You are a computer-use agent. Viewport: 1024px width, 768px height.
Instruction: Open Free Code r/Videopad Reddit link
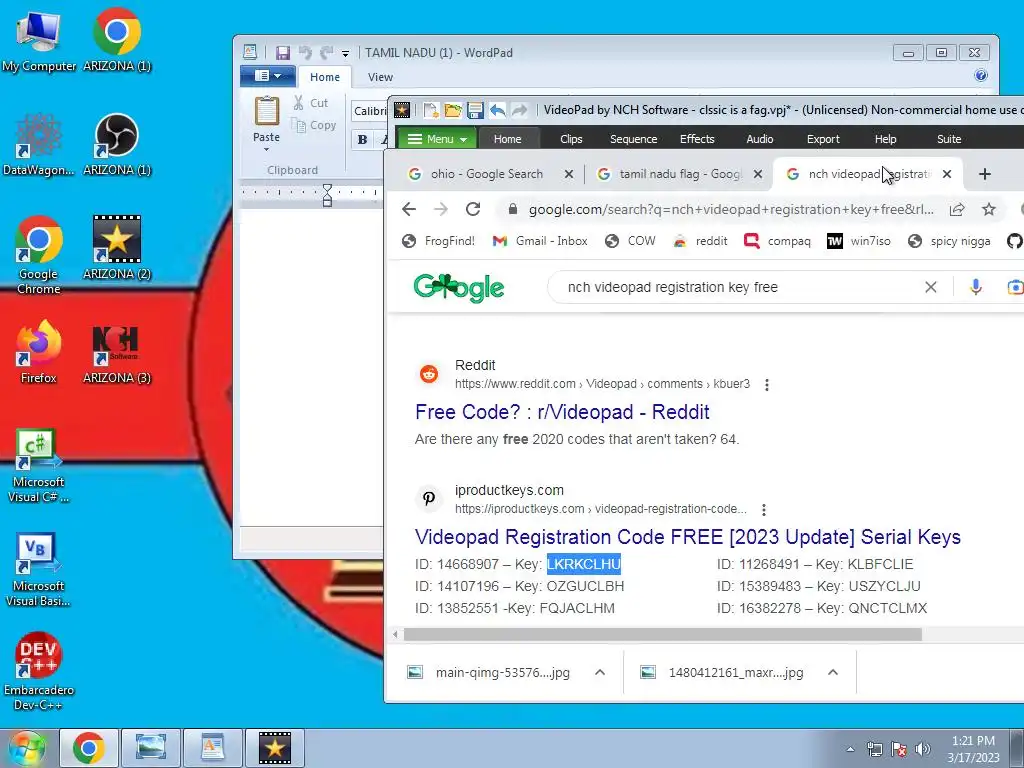point(562,412)
